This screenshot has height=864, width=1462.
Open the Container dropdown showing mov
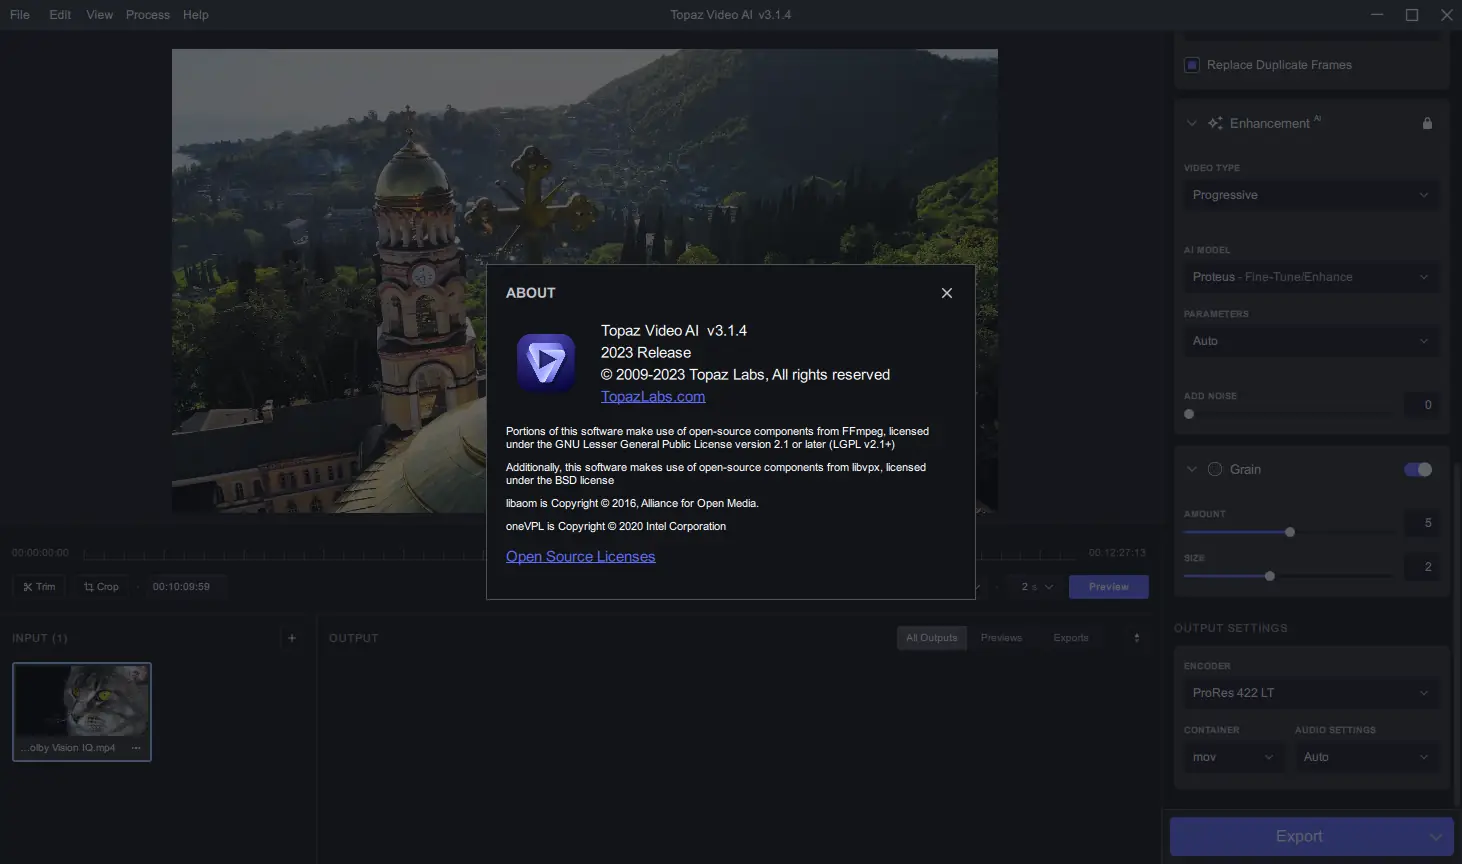[x=1233, y=757]
